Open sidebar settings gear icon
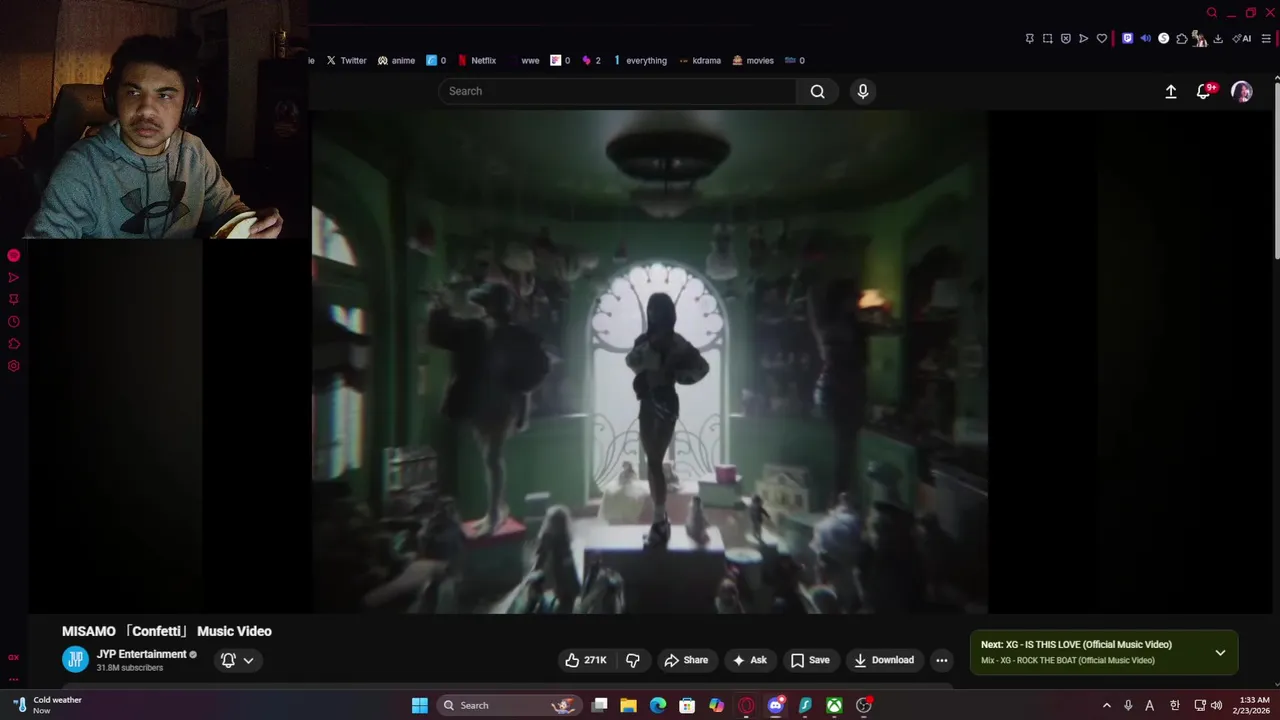The height and width of the screenshot is (720, 1280). point(14,366)
